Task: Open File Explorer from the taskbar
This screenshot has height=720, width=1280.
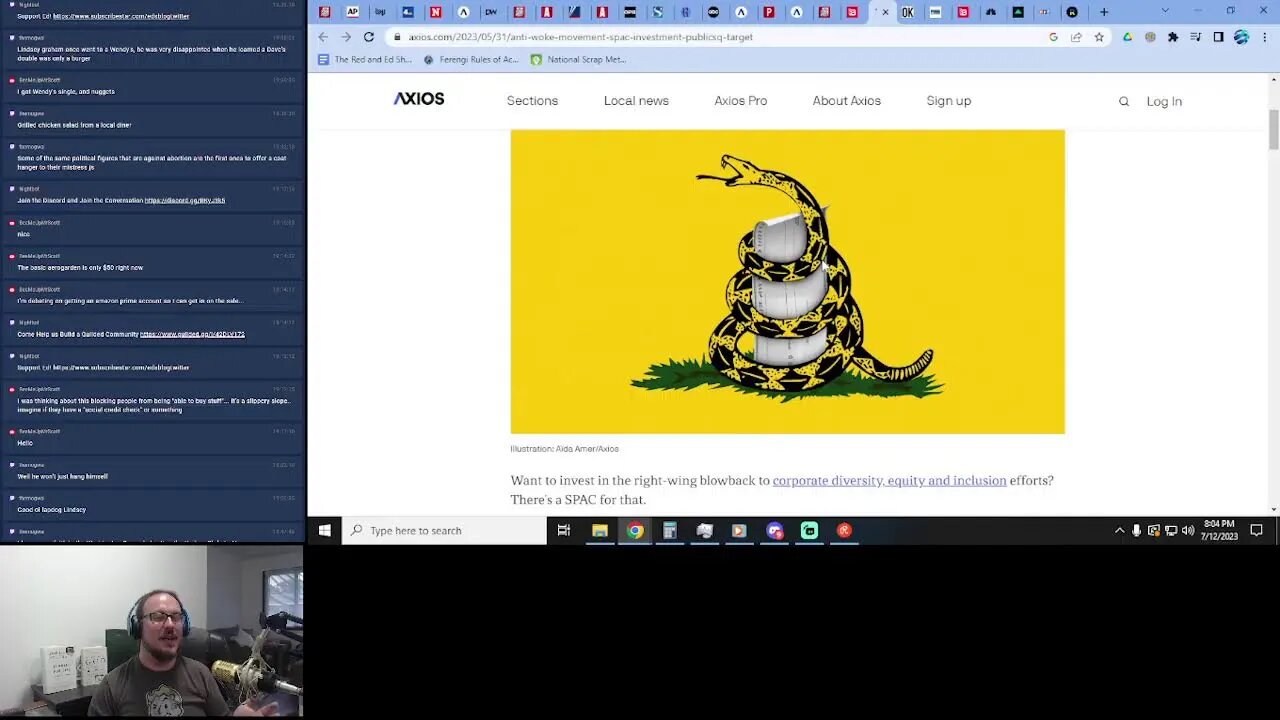Action: click(600, 531)
